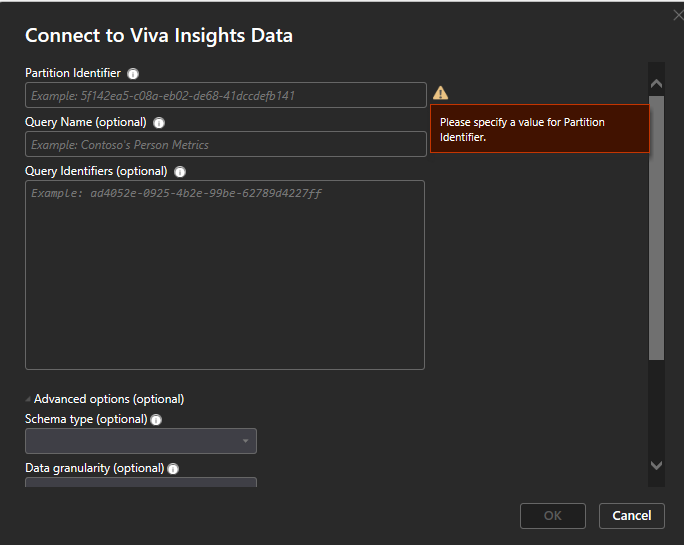The width and height of the screenshot is (684, 545).
Task: Click the Query Name info icon
Action: pyautogui.click(x=159, y=123)
